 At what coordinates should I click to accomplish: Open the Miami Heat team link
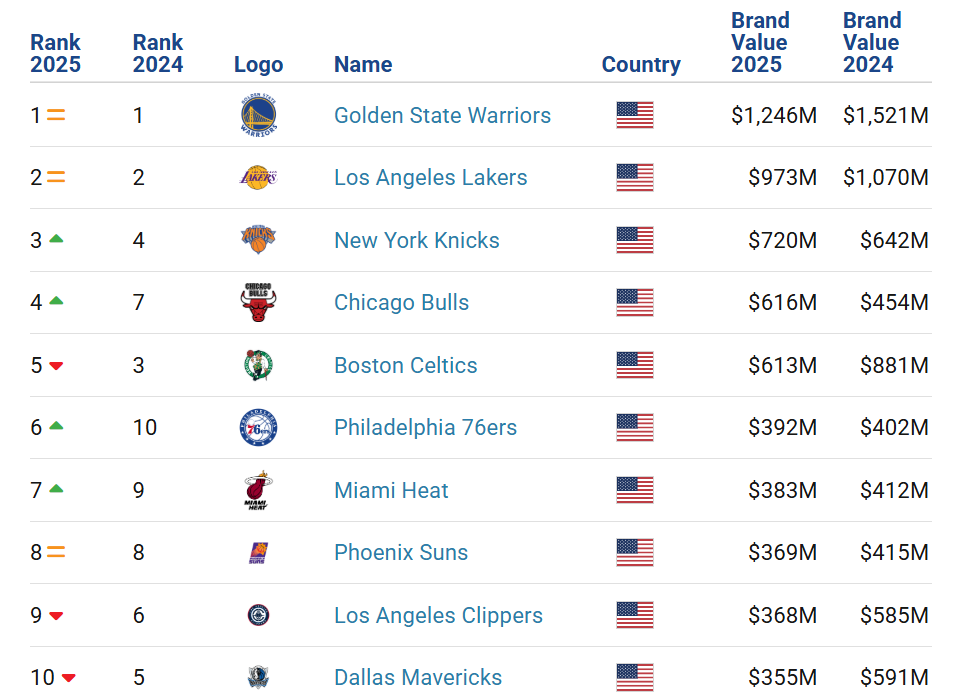pos(391,490)
